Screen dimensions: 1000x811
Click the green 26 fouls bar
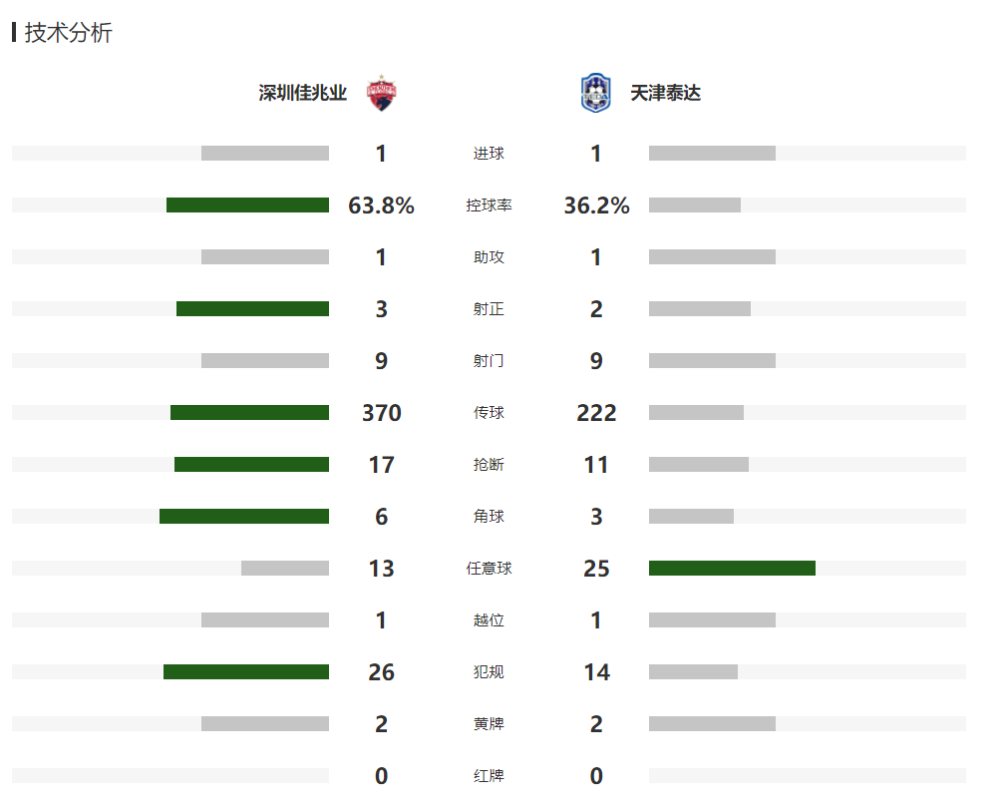246,672
